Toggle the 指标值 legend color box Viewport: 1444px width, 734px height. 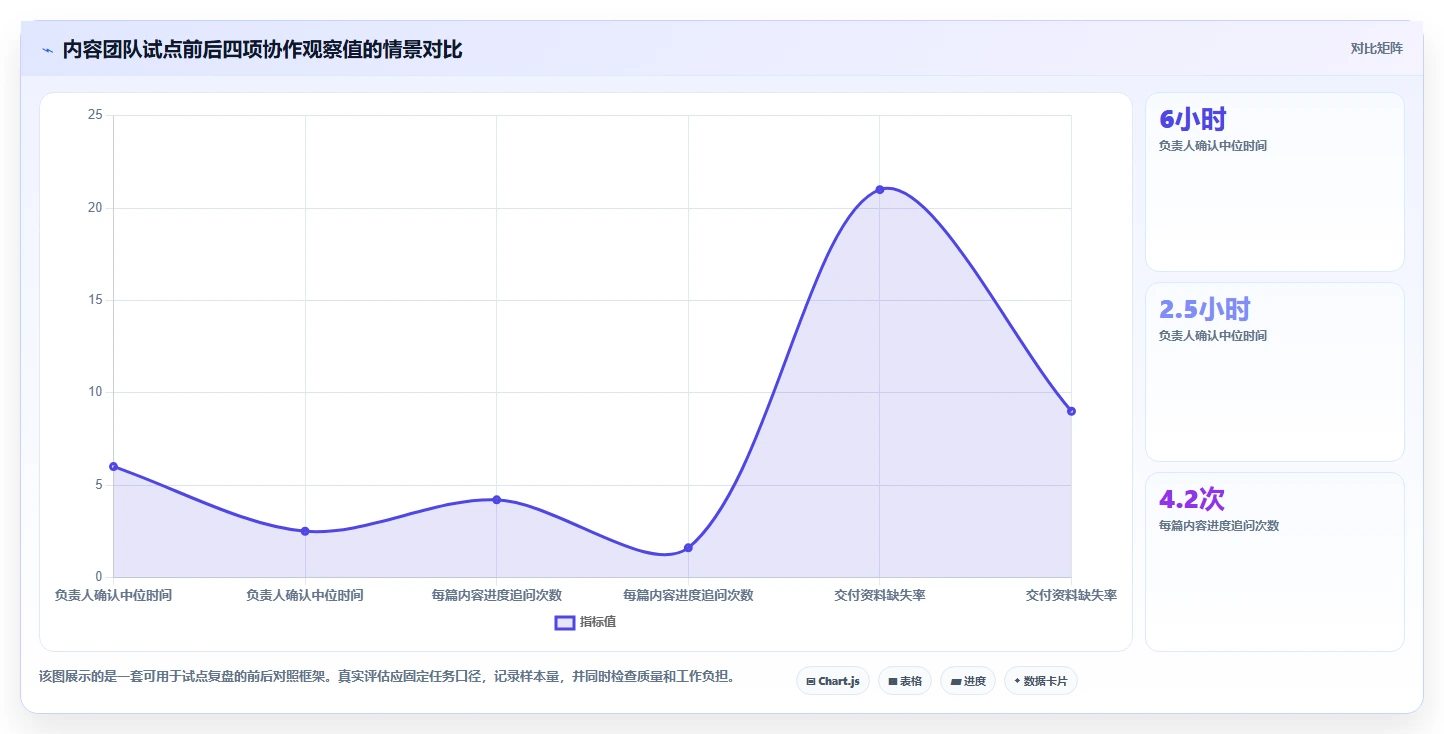point(565,623)
